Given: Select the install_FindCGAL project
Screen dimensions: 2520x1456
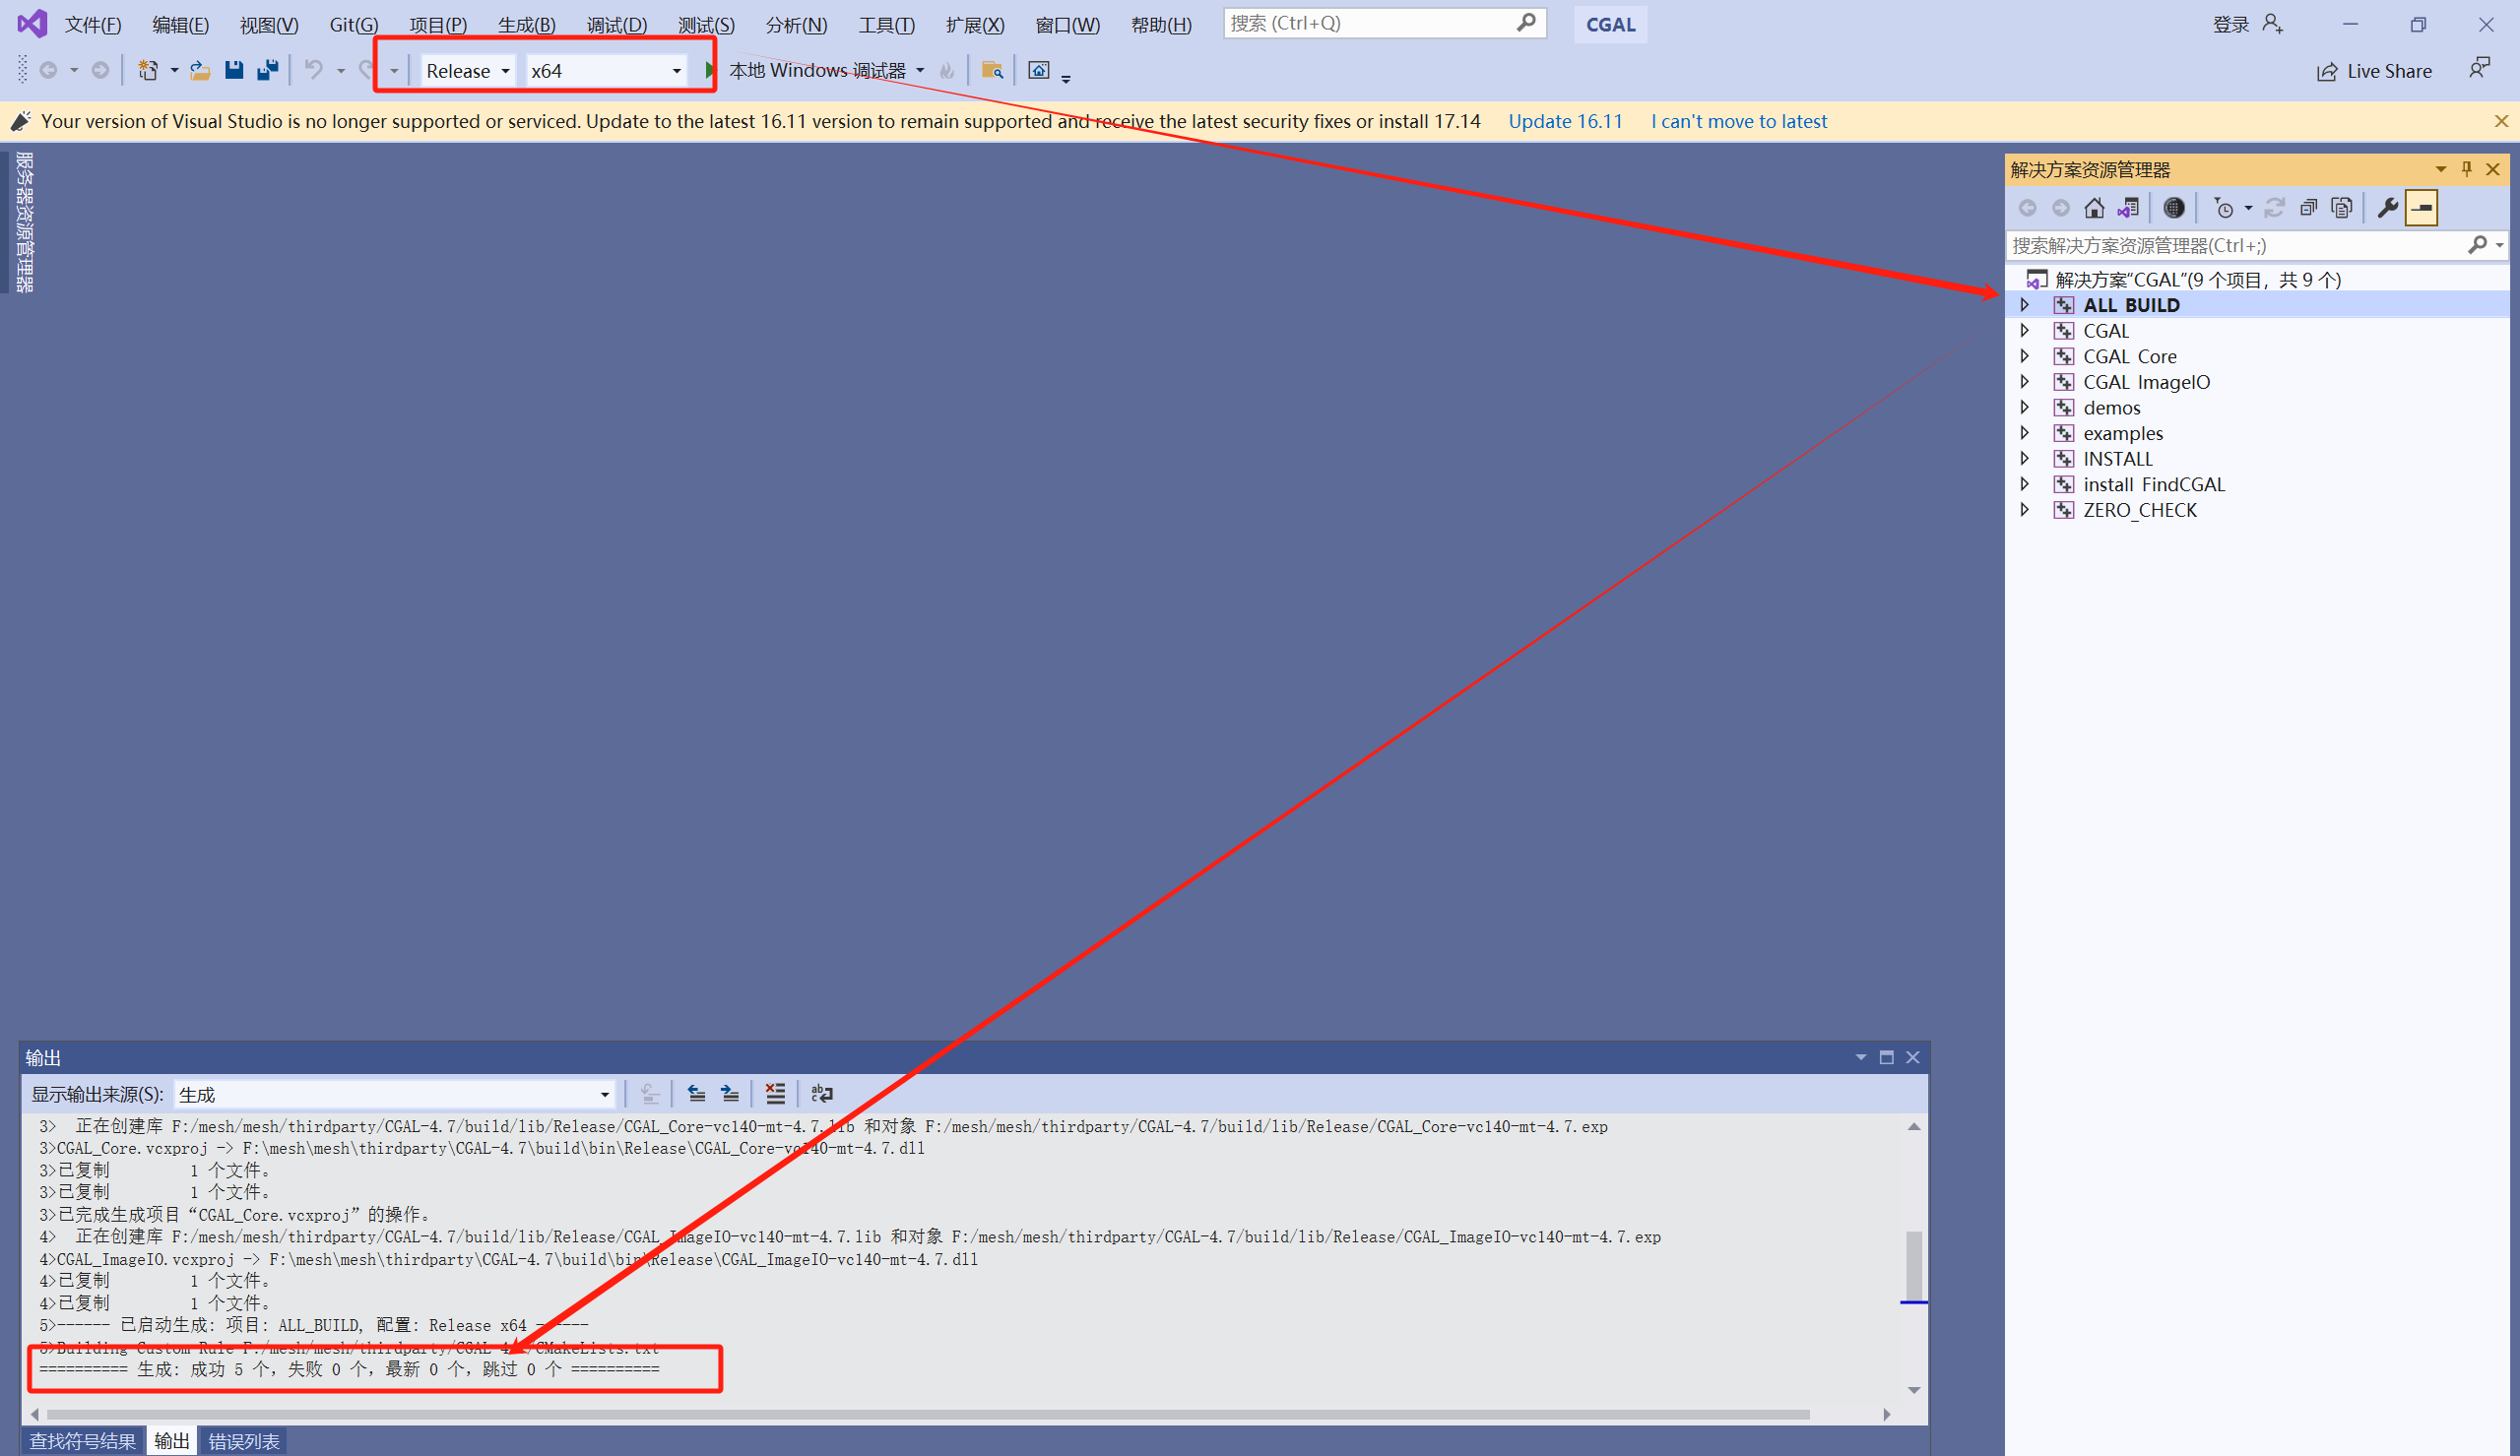Looking at the screenshot, I should tap(2154, 484).
